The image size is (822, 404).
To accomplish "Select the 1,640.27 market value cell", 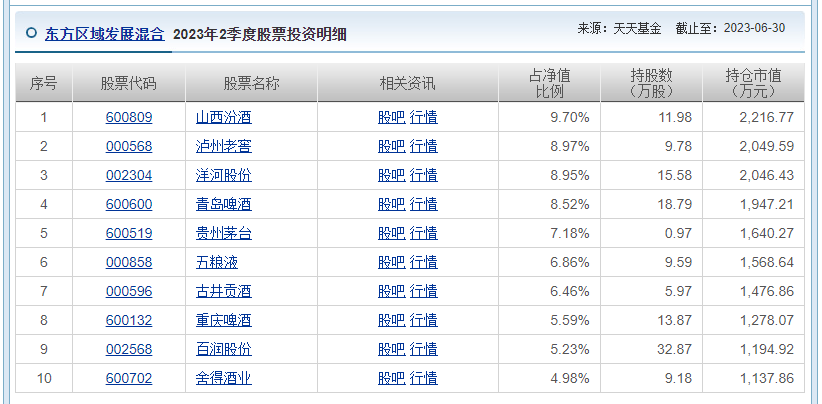I will [753, 233].
